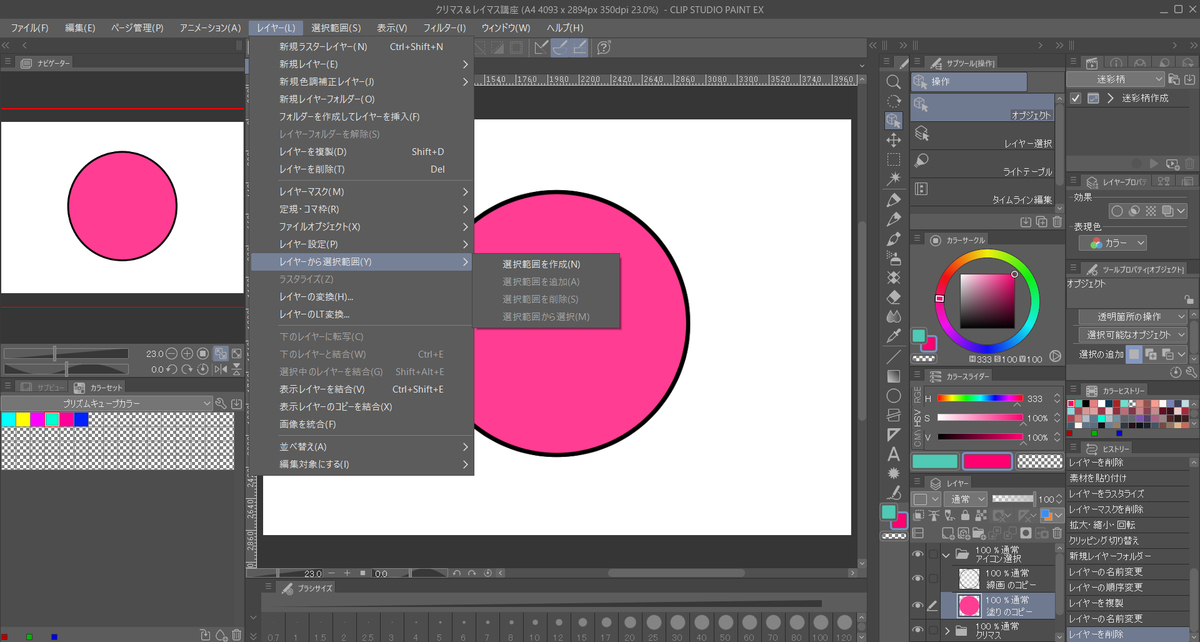1200x642 pixels.
Task: Select the Operation object tool in toolbar
Action: point(893,120)
